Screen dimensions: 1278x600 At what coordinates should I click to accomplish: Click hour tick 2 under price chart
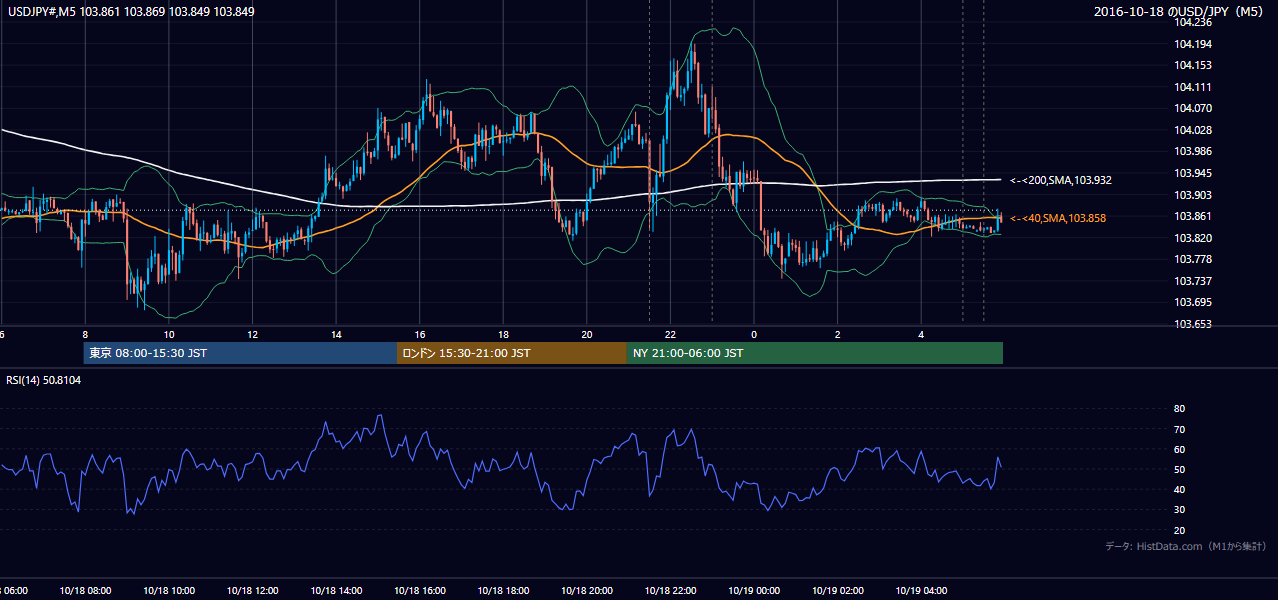click(838, 335)
